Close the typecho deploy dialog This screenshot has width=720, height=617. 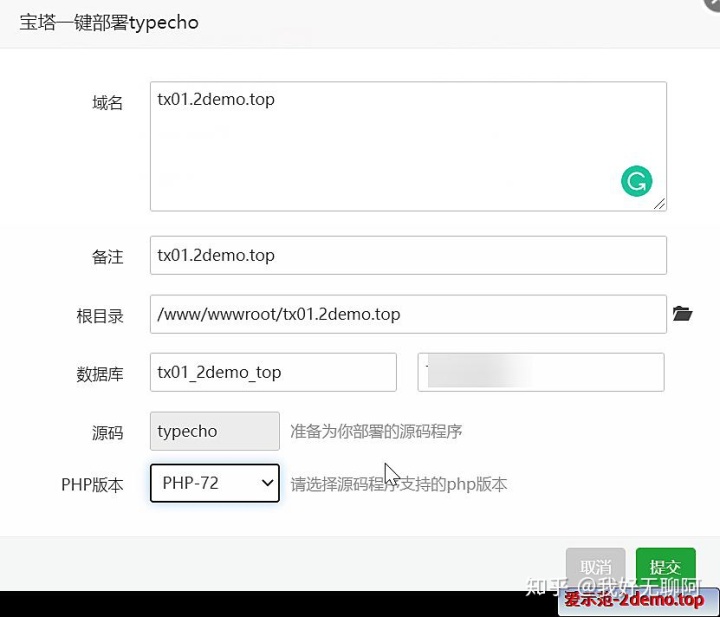pyautogui.click(x=713, y=4)
